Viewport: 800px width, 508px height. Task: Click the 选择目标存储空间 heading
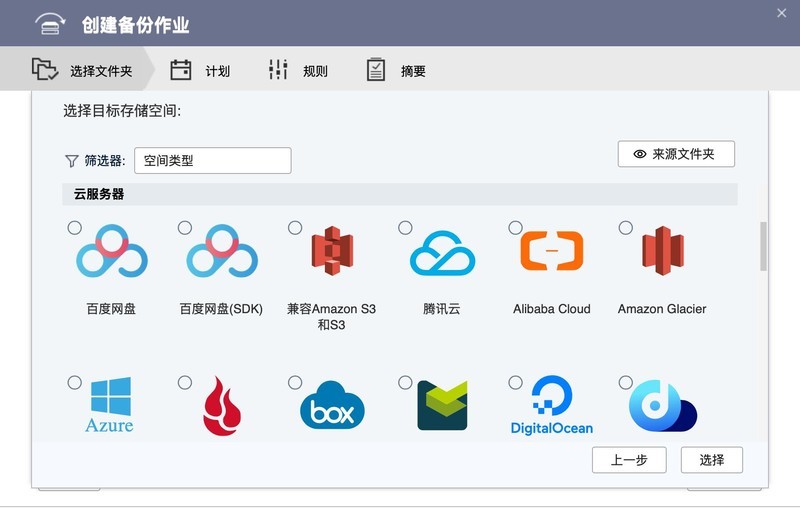122,111
